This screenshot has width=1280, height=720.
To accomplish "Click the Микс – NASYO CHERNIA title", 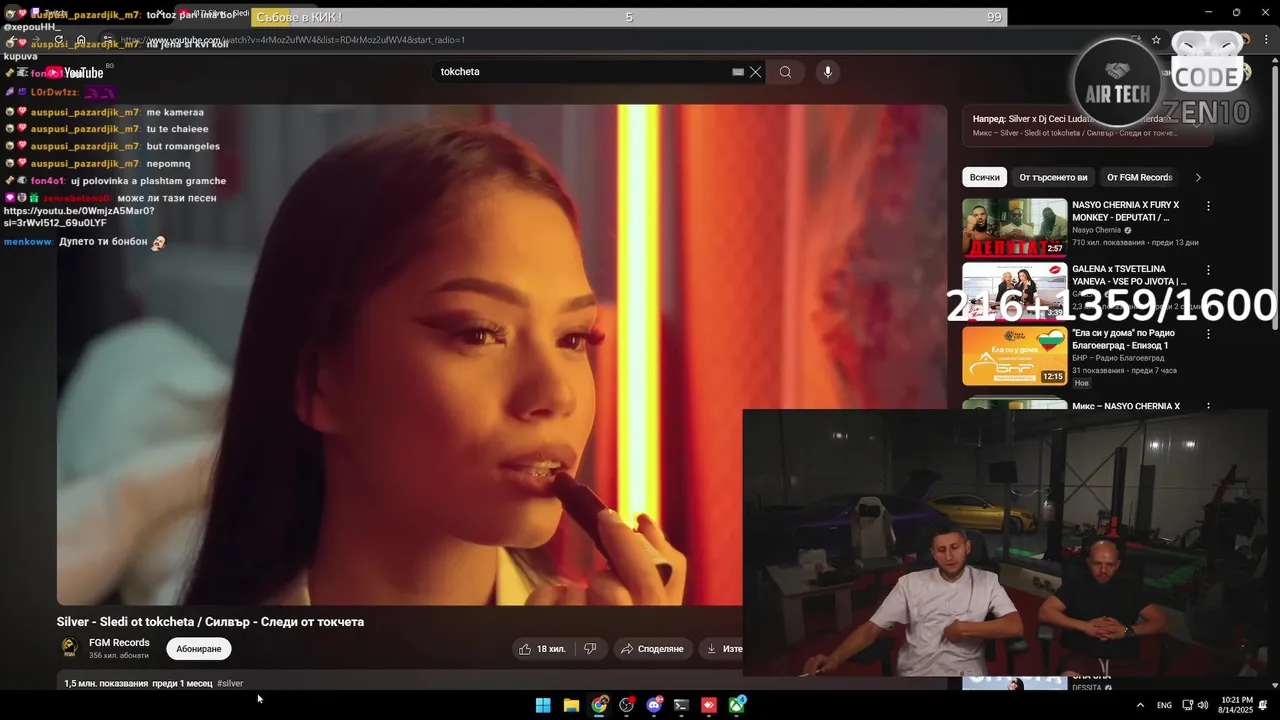I will click(1126, 407).
